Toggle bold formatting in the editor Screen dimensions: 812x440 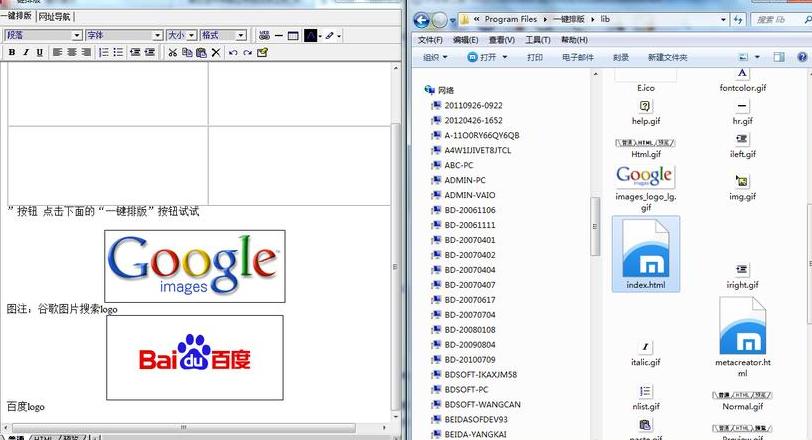pos(12,52)
